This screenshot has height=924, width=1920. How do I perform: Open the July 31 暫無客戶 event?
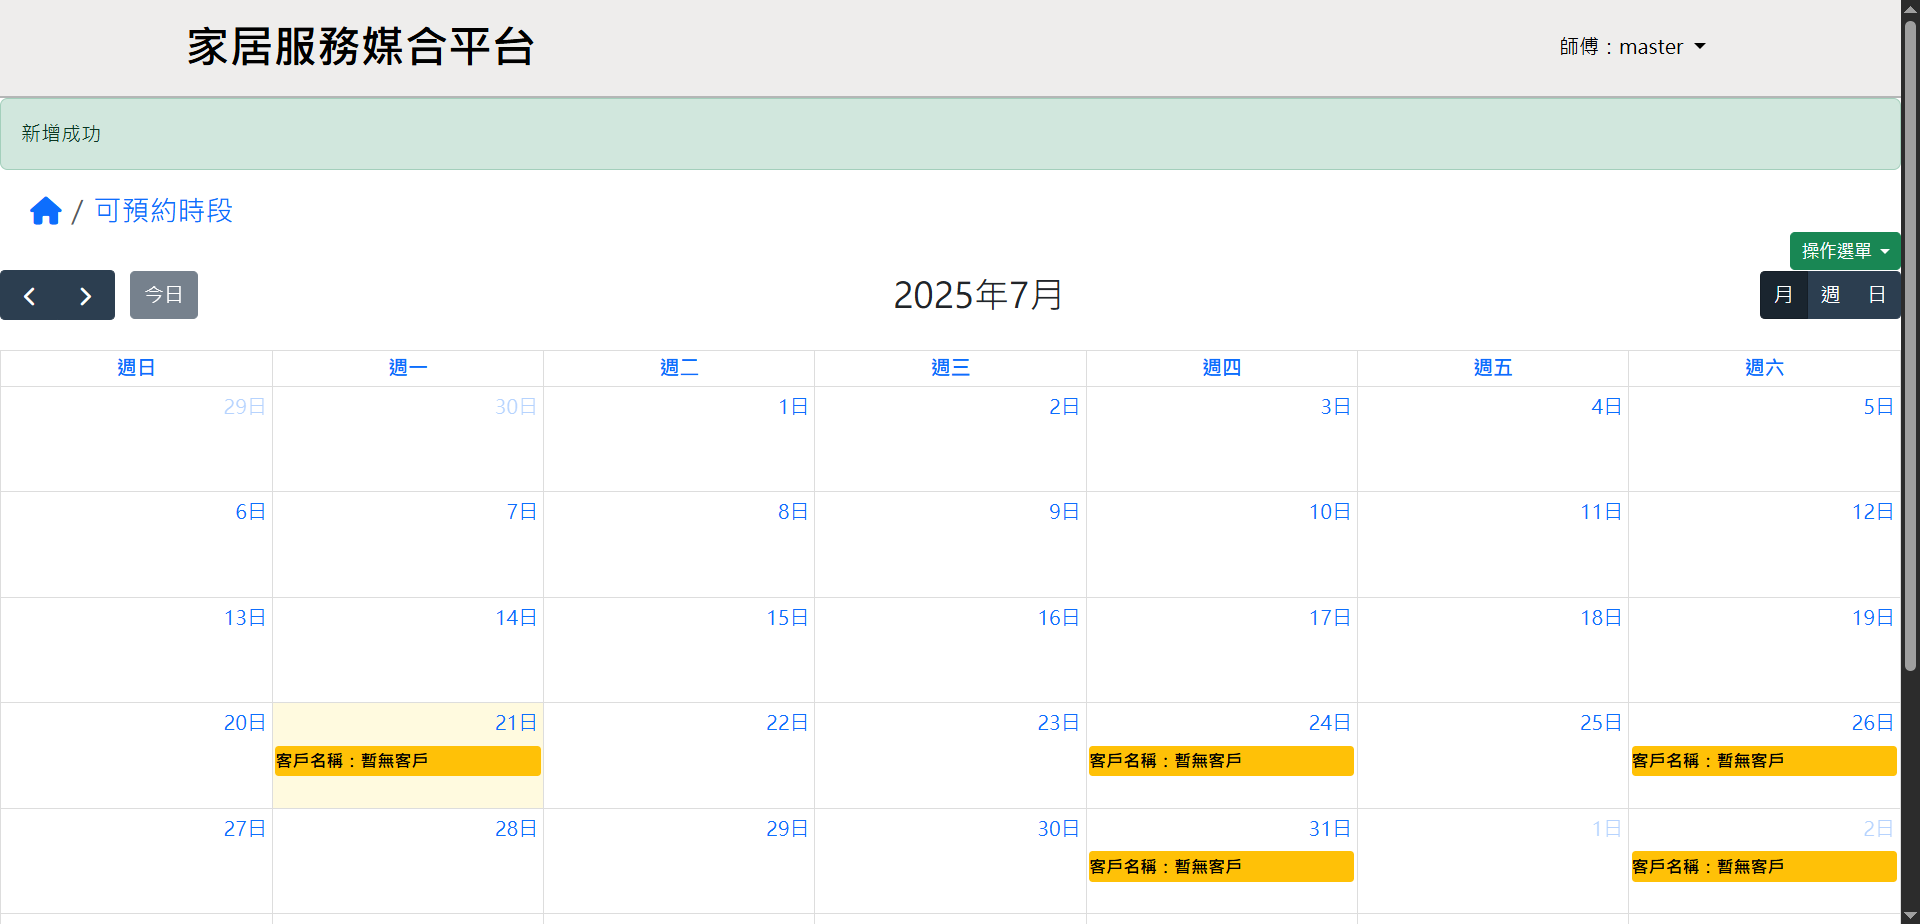[x=1221, y=867]
